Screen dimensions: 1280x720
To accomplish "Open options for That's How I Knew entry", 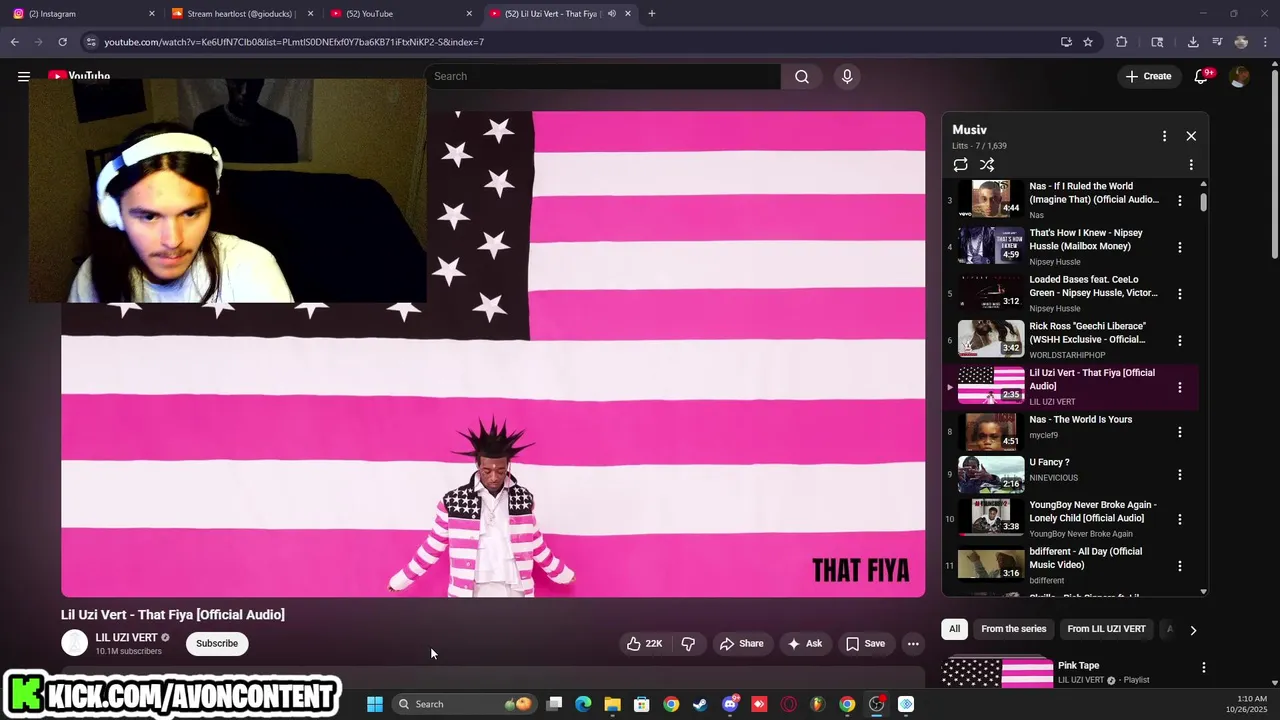I will coord(1180,247).
